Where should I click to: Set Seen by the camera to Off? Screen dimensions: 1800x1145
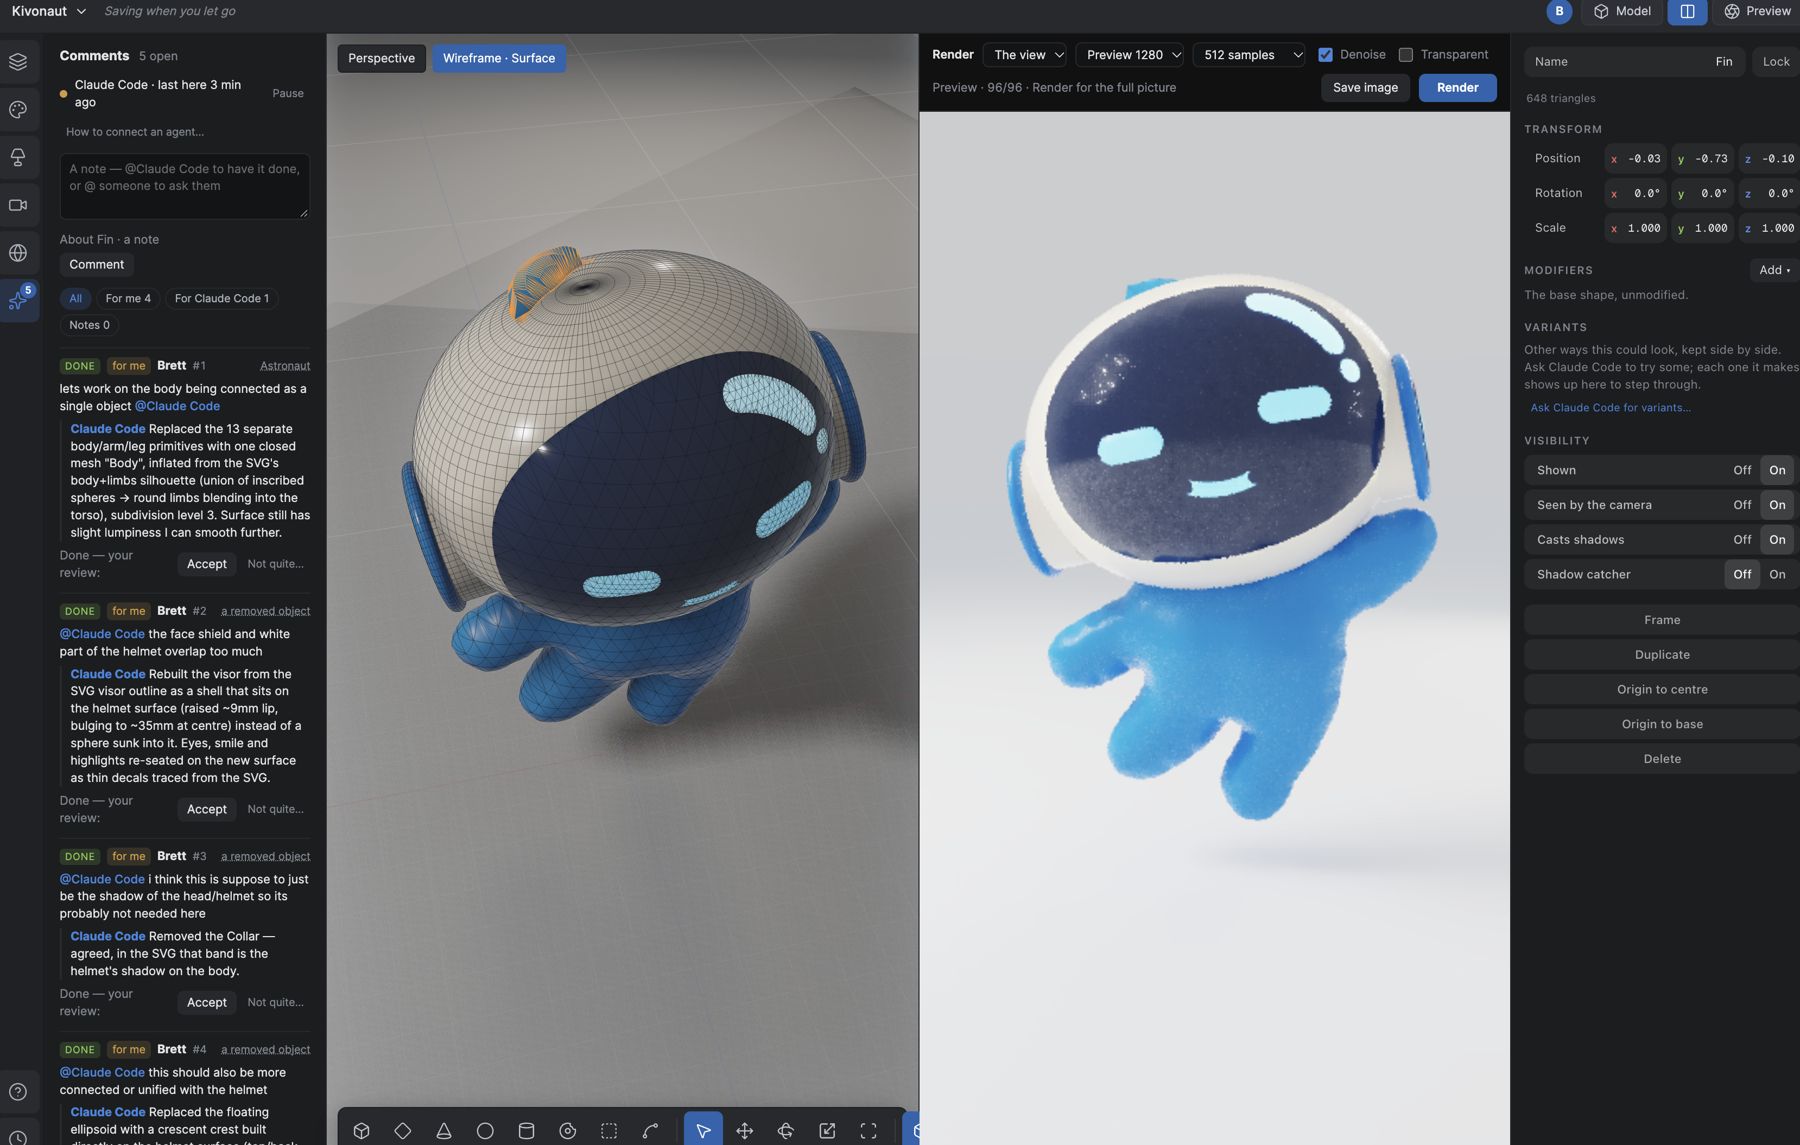click(1742, 505)
